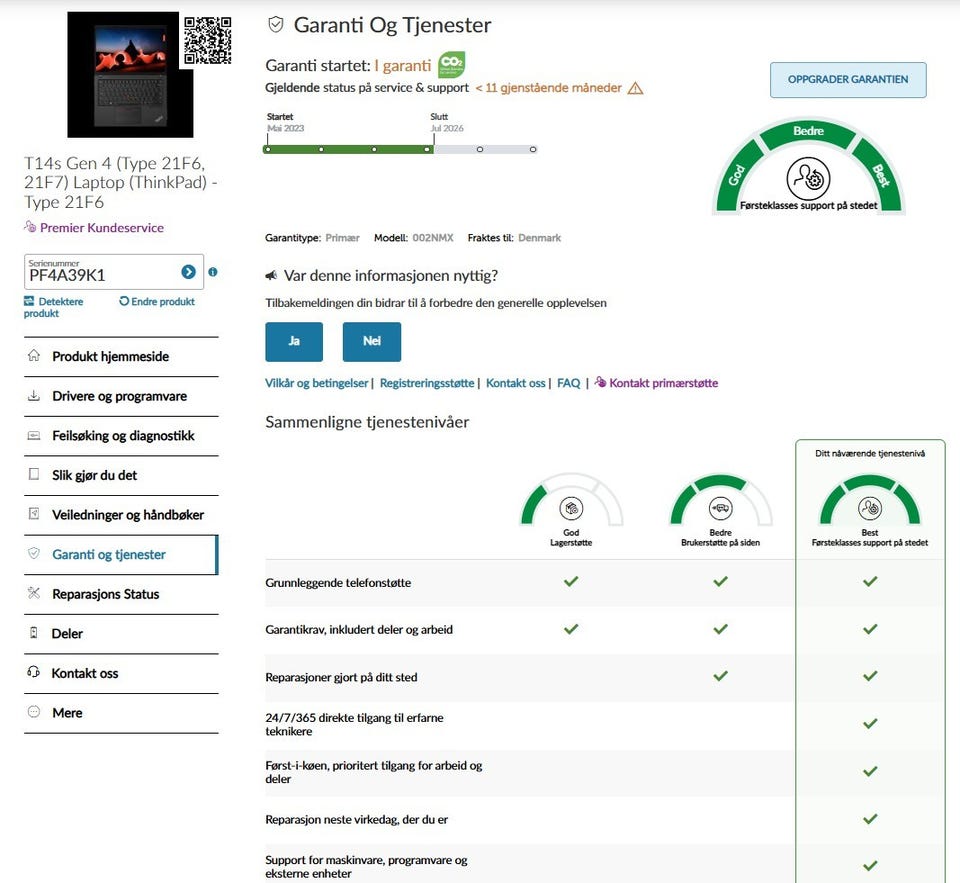
Task: Click the Bedre Brukerstøtte på siden gauge icon
Action: point(721,508)
